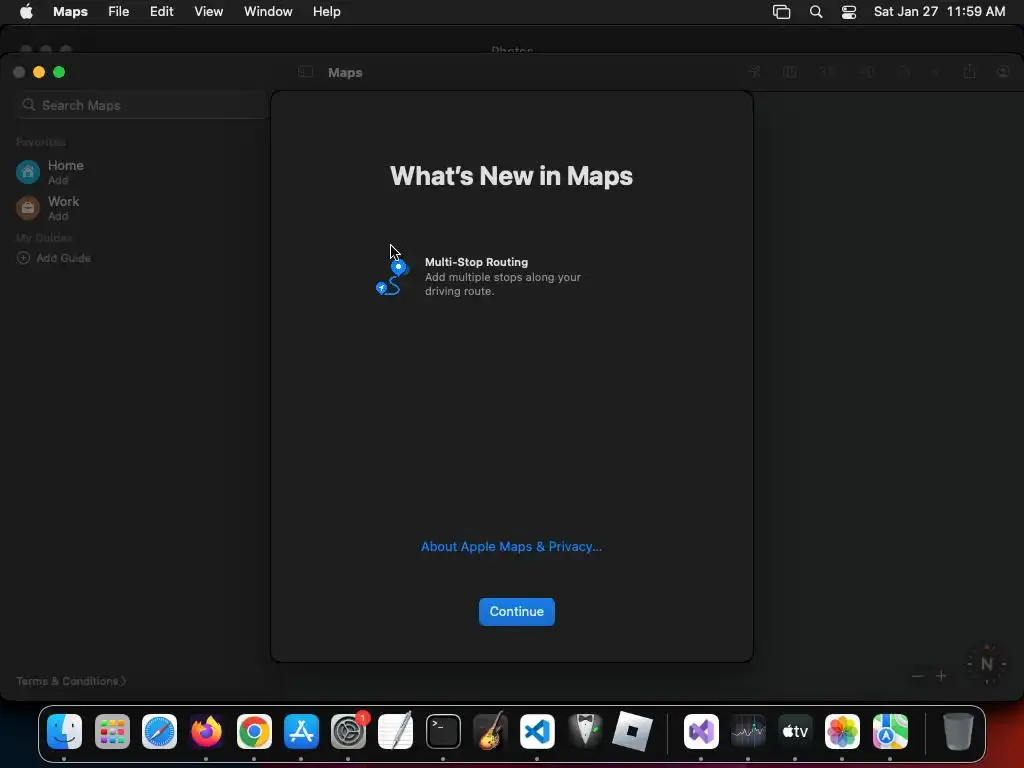Click the date and time display
Viewport: 1024px width, 768px height.
[x=940, y=12]
